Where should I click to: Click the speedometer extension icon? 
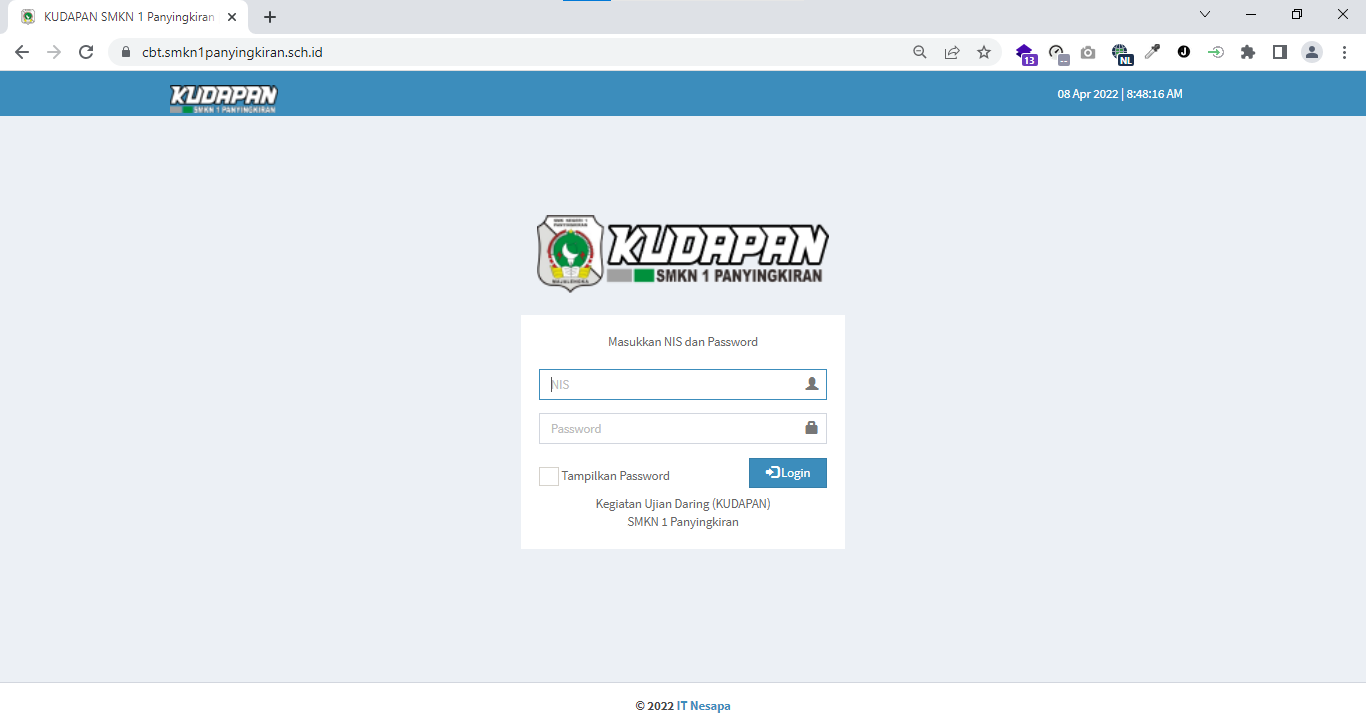pyautogui.click(x=1057, y=52)
